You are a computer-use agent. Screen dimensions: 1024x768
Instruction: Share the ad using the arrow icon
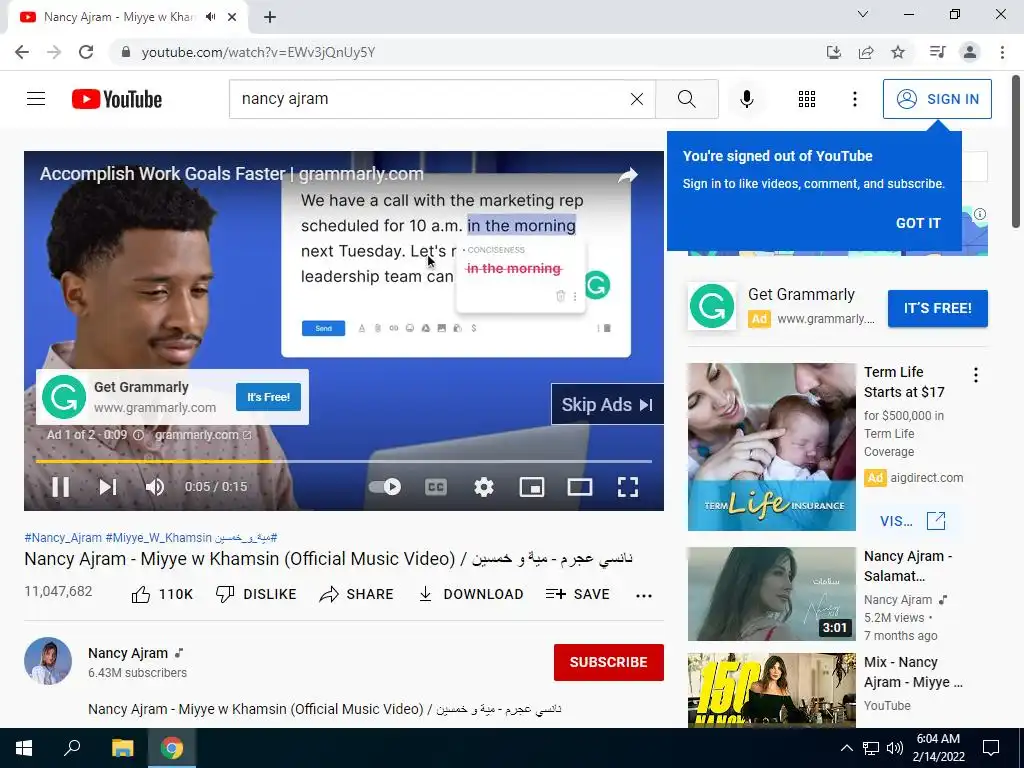628,175
